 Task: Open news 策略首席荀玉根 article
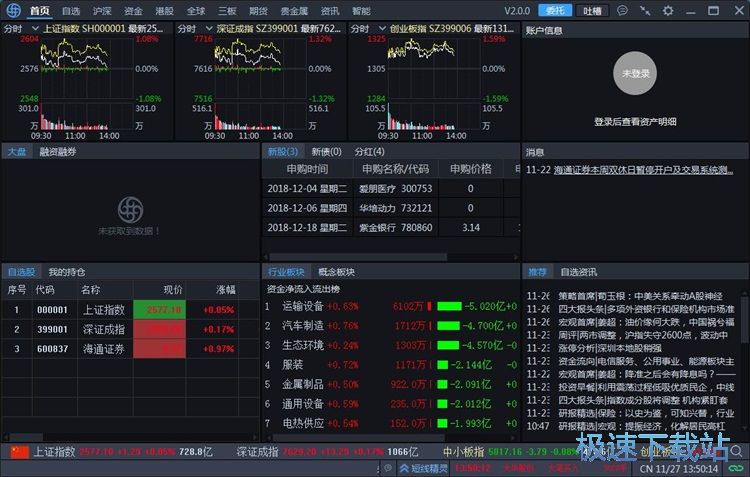pyautogui.click(x=640, y=296)
